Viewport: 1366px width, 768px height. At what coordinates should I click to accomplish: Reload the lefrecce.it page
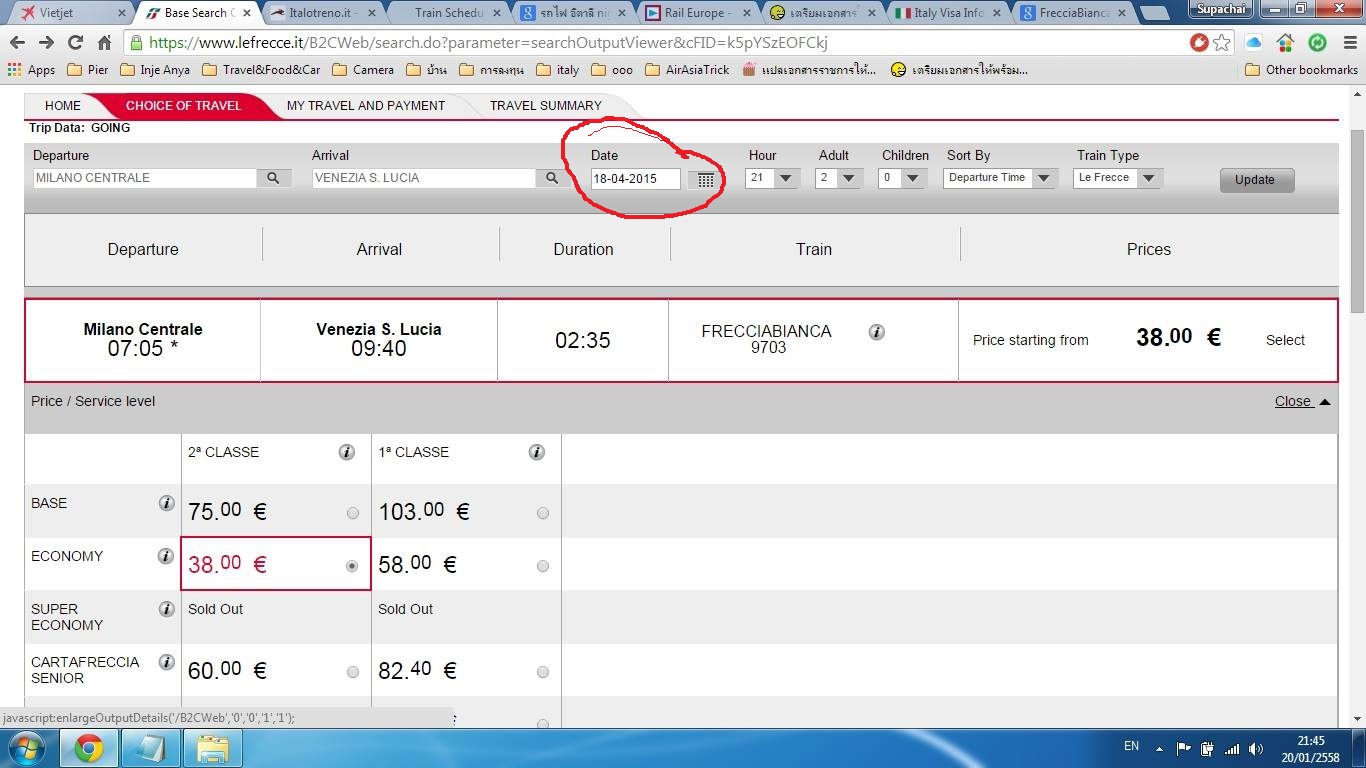75,43
